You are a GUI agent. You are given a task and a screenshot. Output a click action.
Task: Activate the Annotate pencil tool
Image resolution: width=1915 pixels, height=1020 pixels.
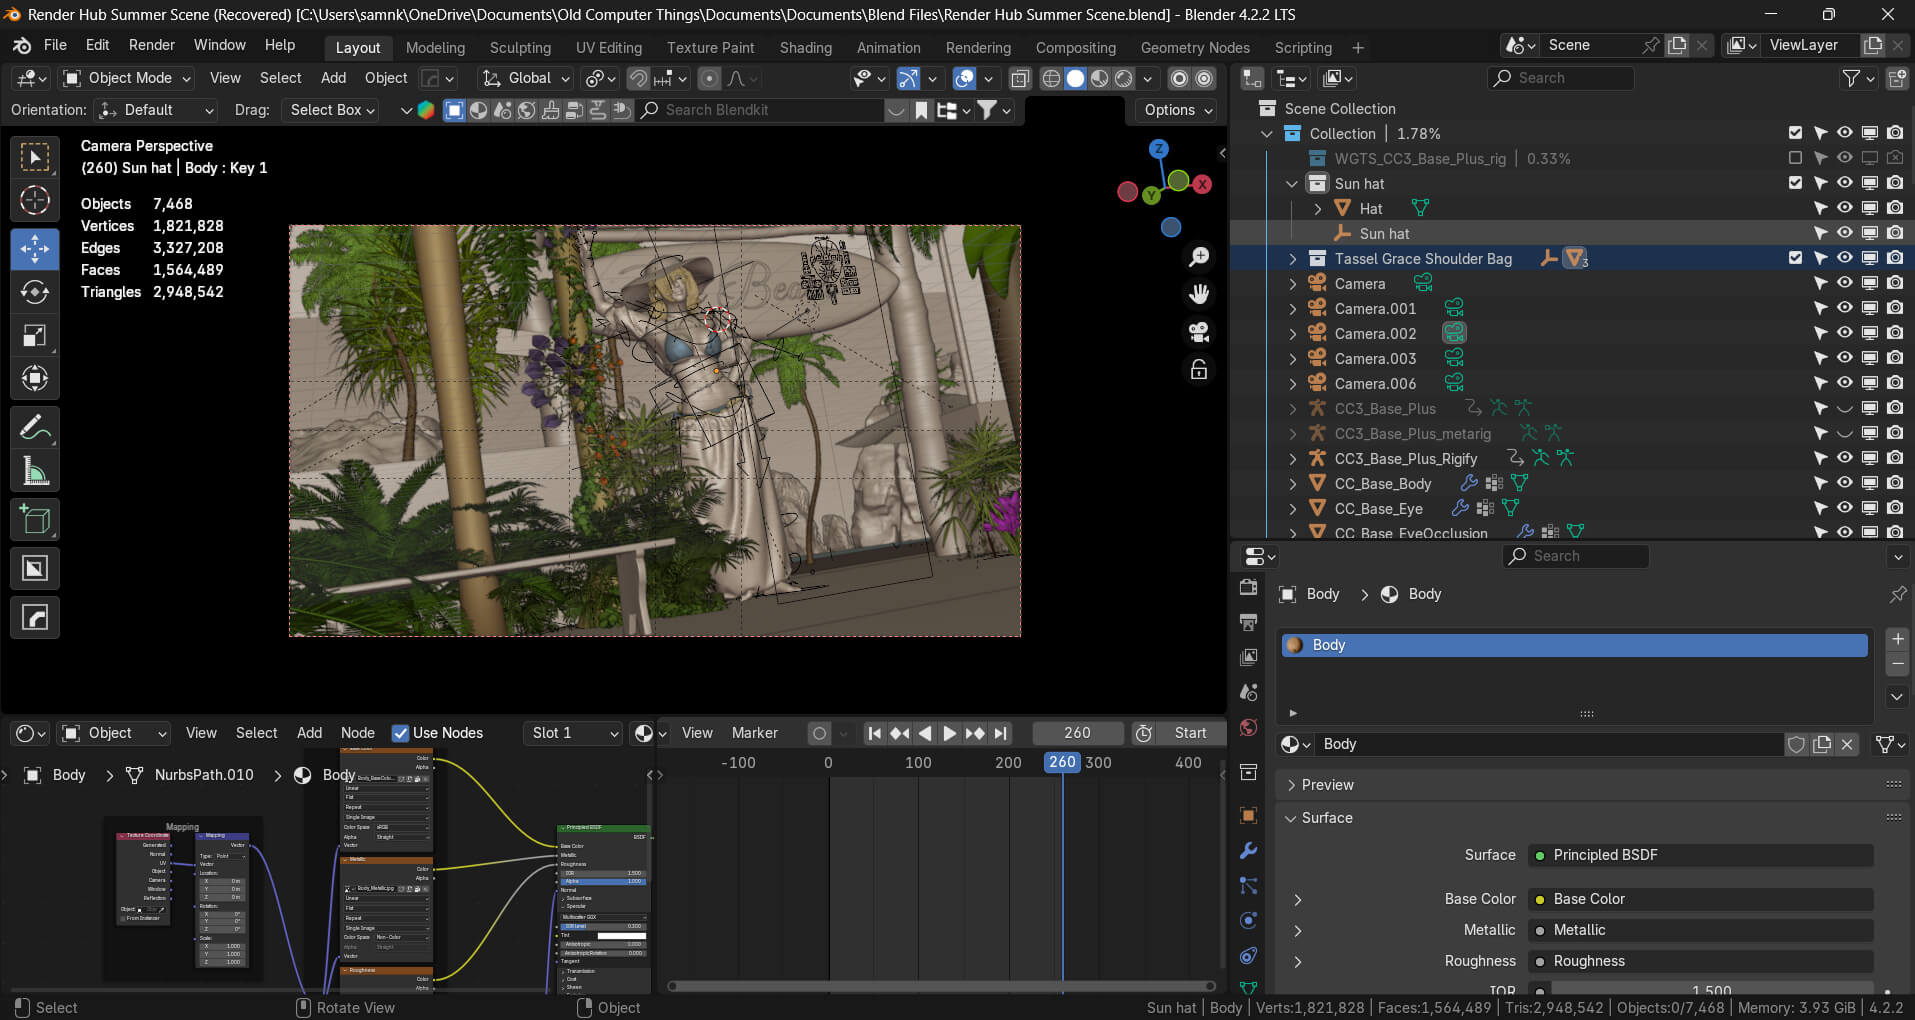click(x=35, y=428)
